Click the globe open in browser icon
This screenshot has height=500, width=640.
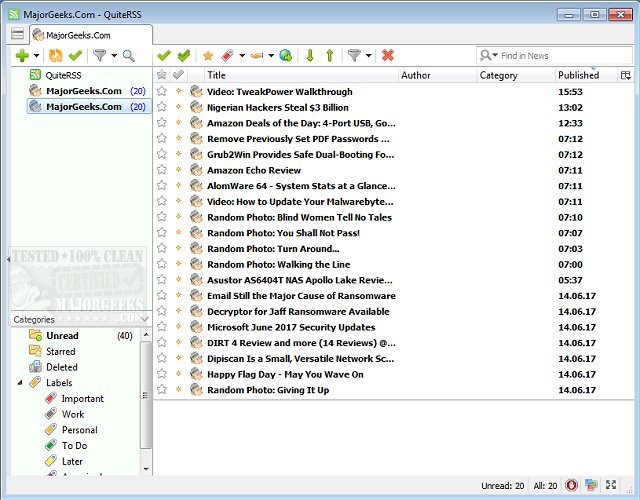pos(285,56)
